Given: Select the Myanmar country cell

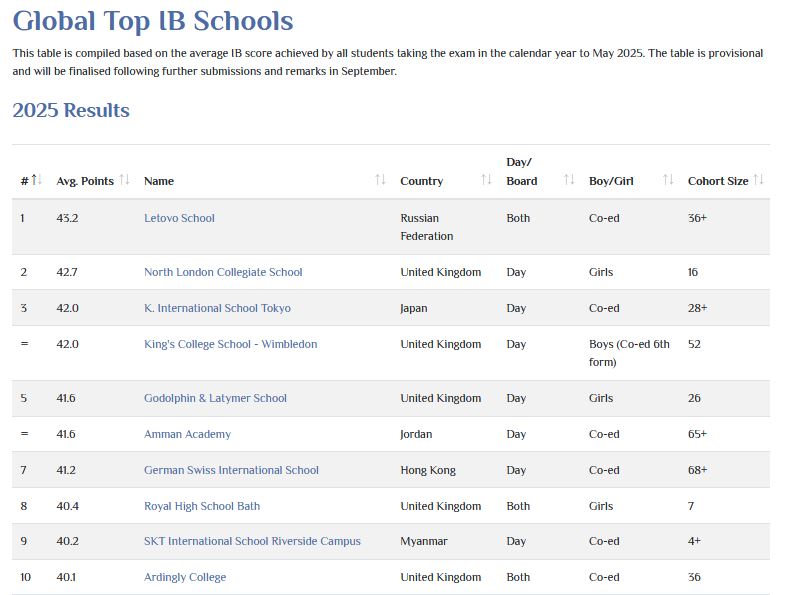Looking at the screenshot, I should pos(424,541).
